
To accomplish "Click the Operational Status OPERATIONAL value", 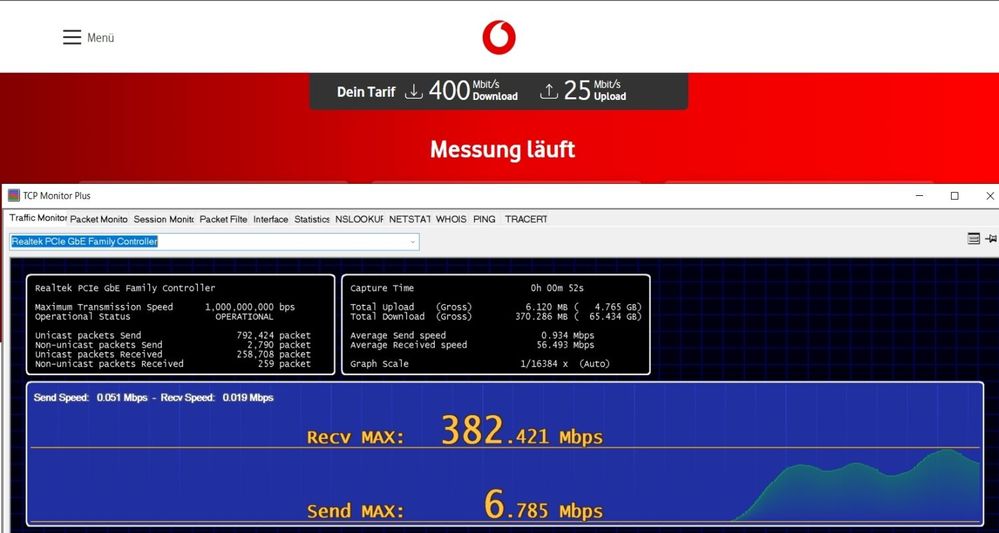I will click(x=244, y=316).
